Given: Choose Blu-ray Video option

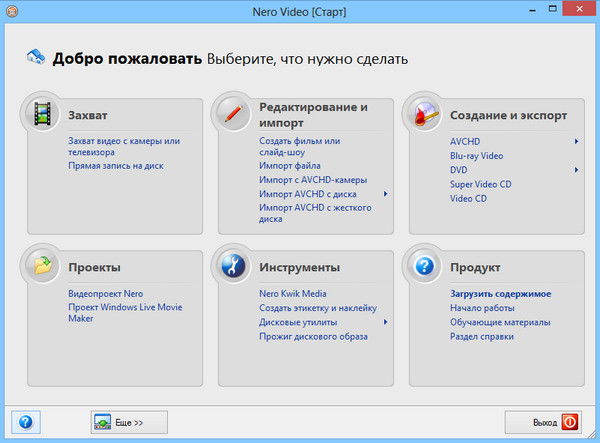Looking at the screenshot, I should point(476,156).
